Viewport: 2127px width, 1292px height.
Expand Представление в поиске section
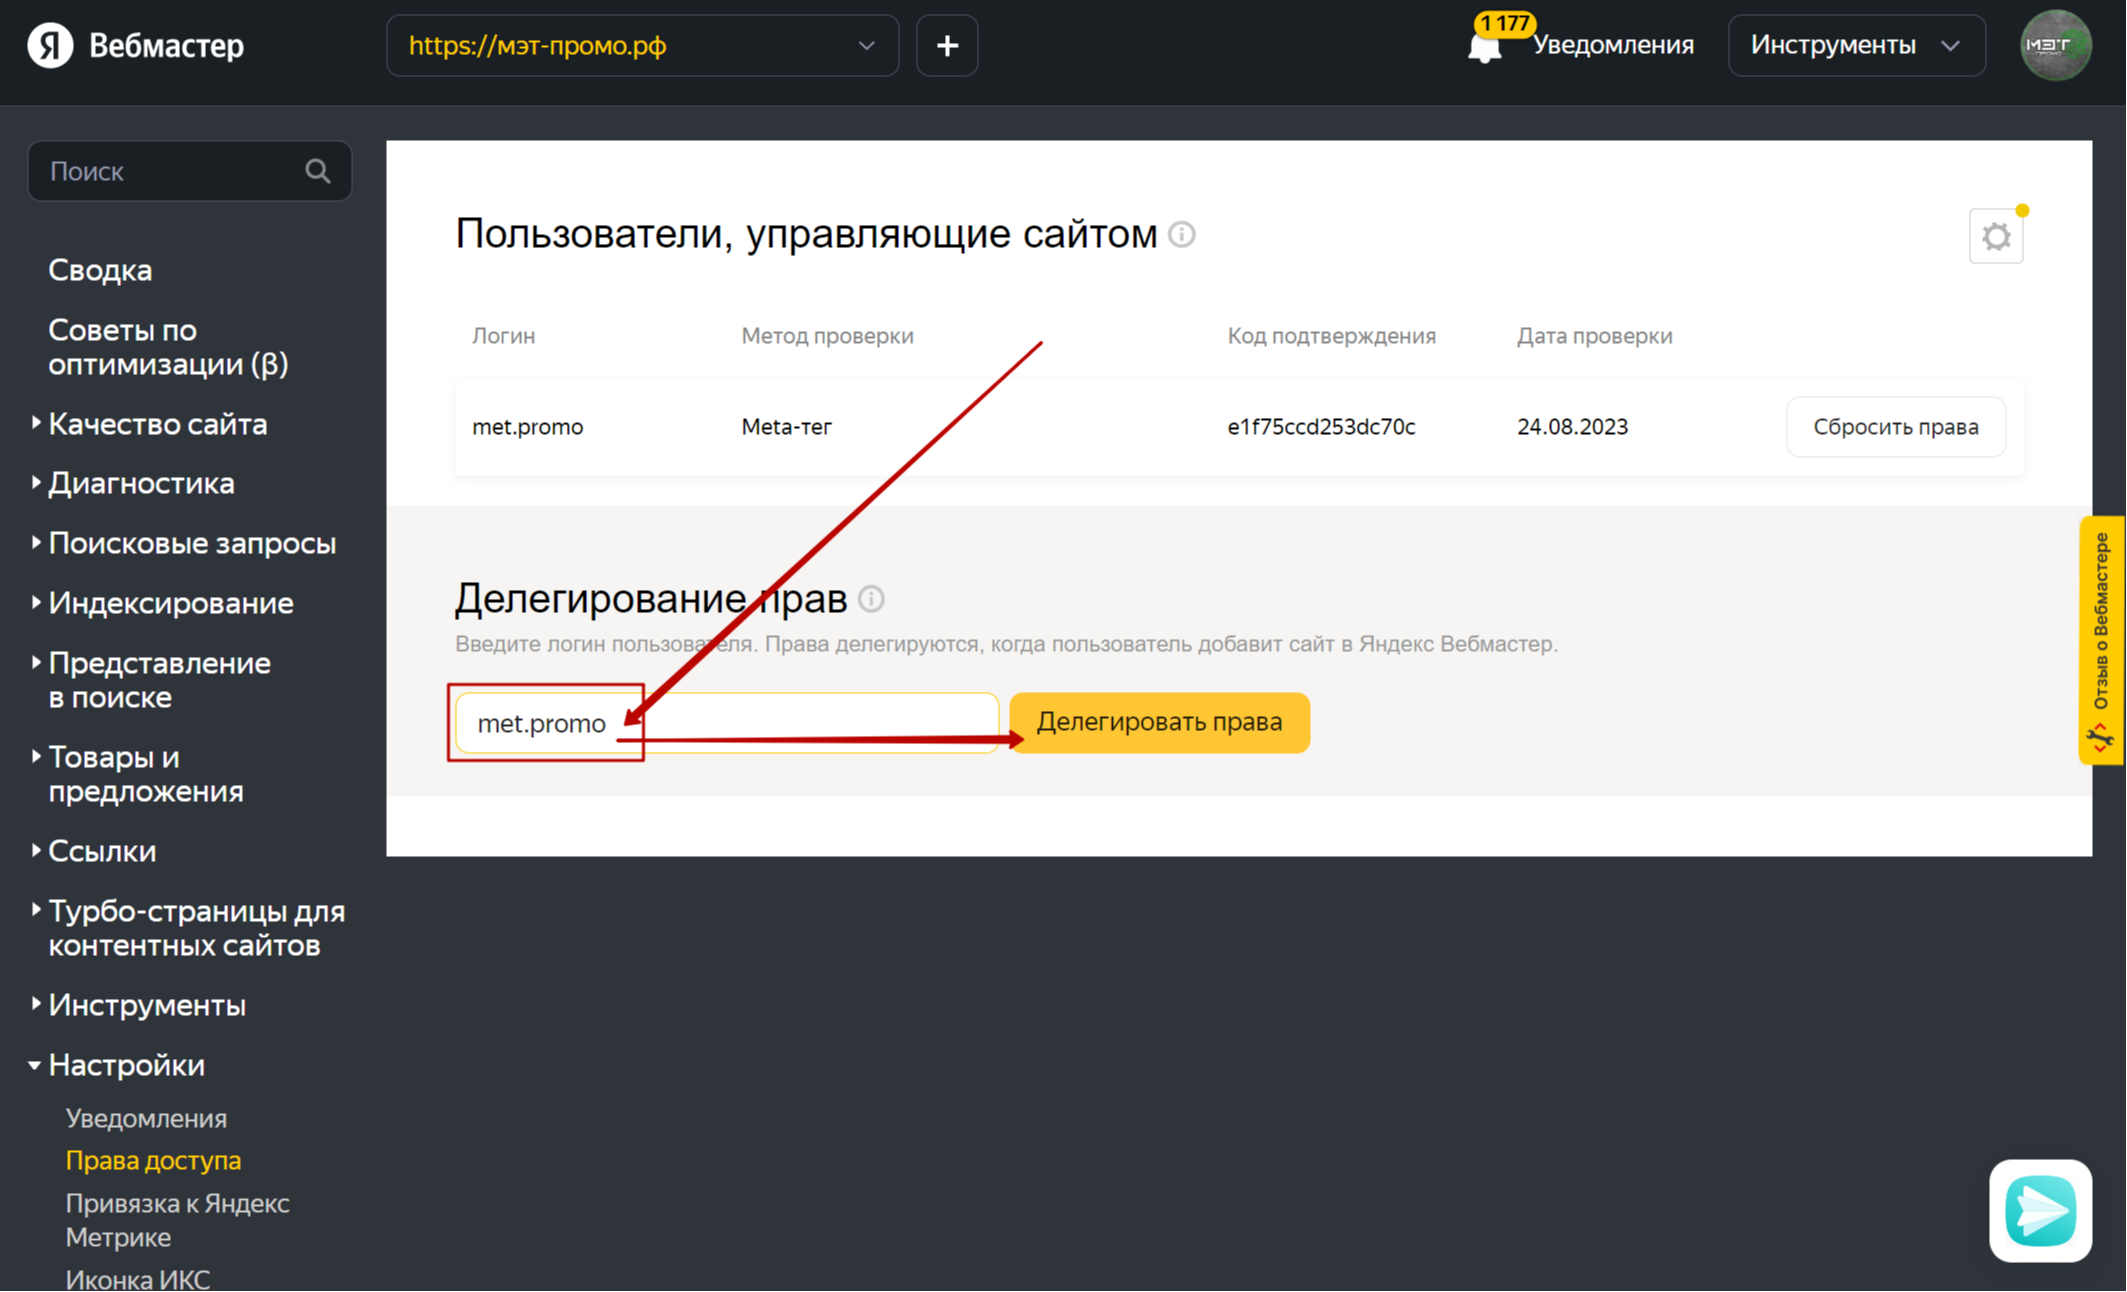pyautogui.click(x=159, y=680)
